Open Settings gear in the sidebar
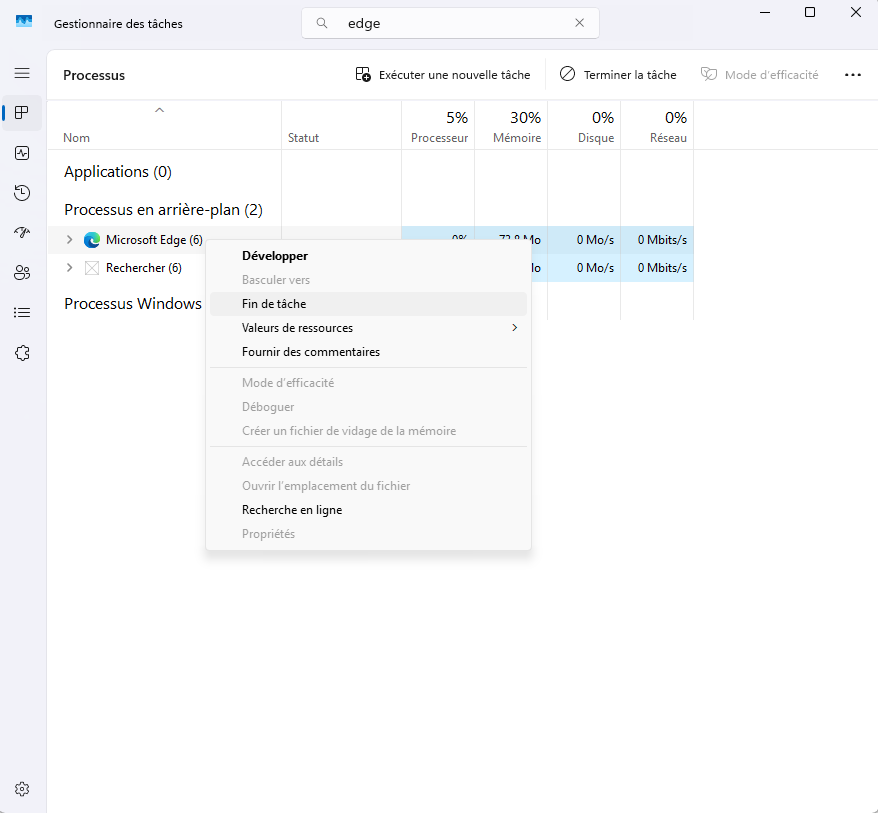Image resolution: width=878 pixels, height=813 pixels. [x=22, y=789]
